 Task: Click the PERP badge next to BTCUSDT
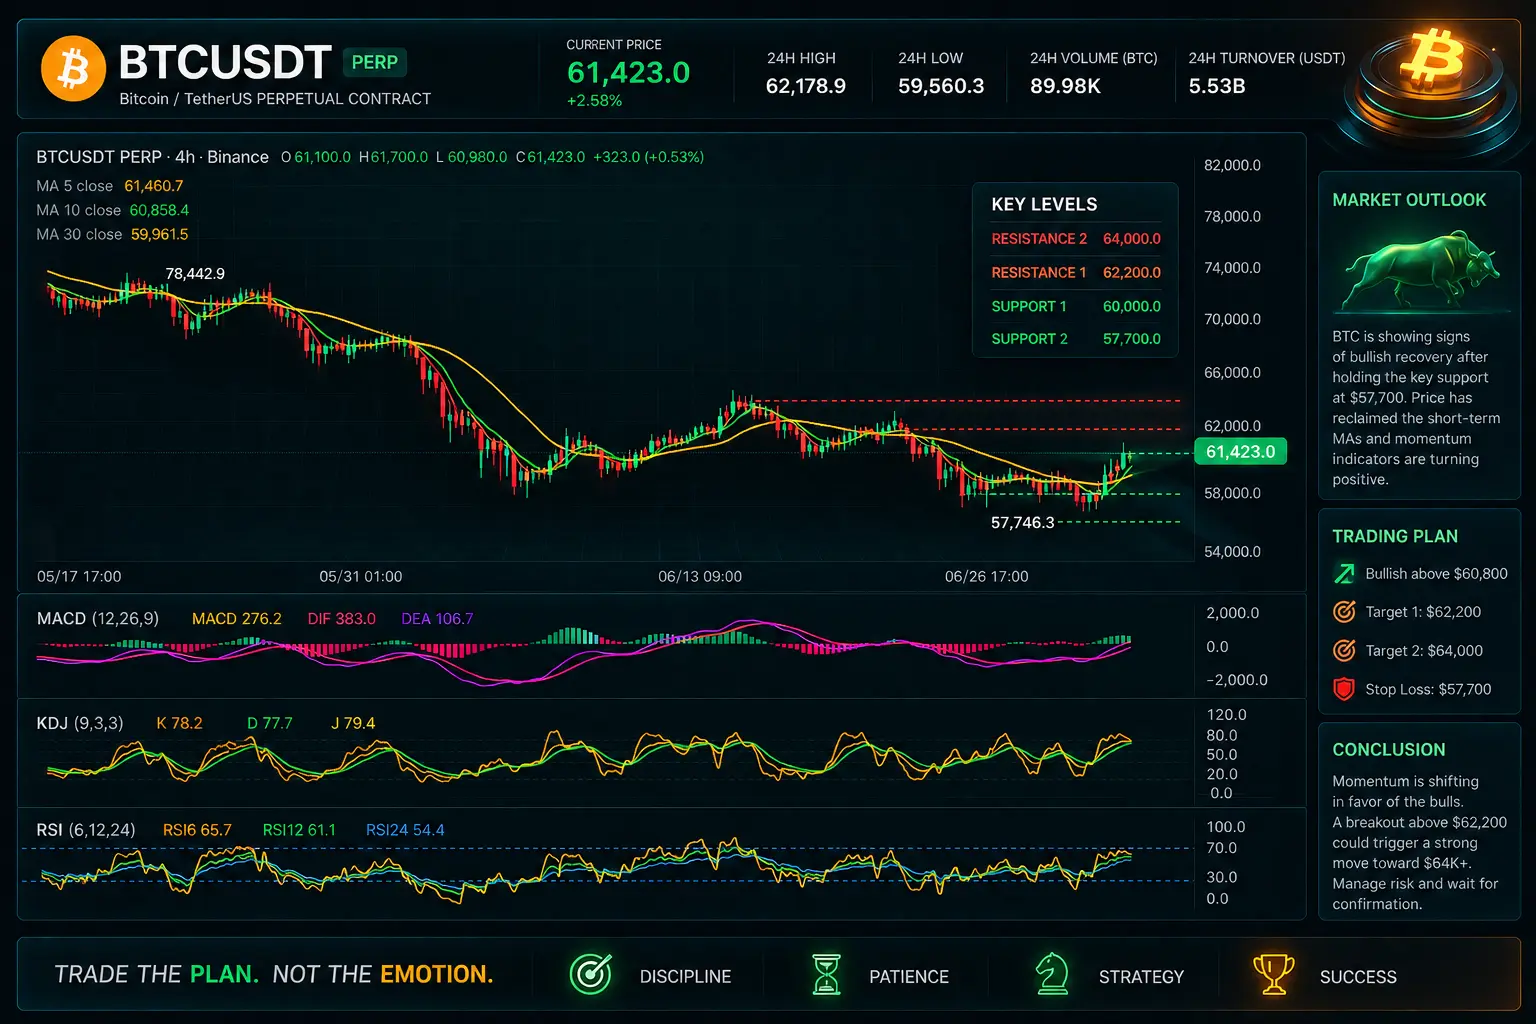pyautogui.click(x=375, y=63)
